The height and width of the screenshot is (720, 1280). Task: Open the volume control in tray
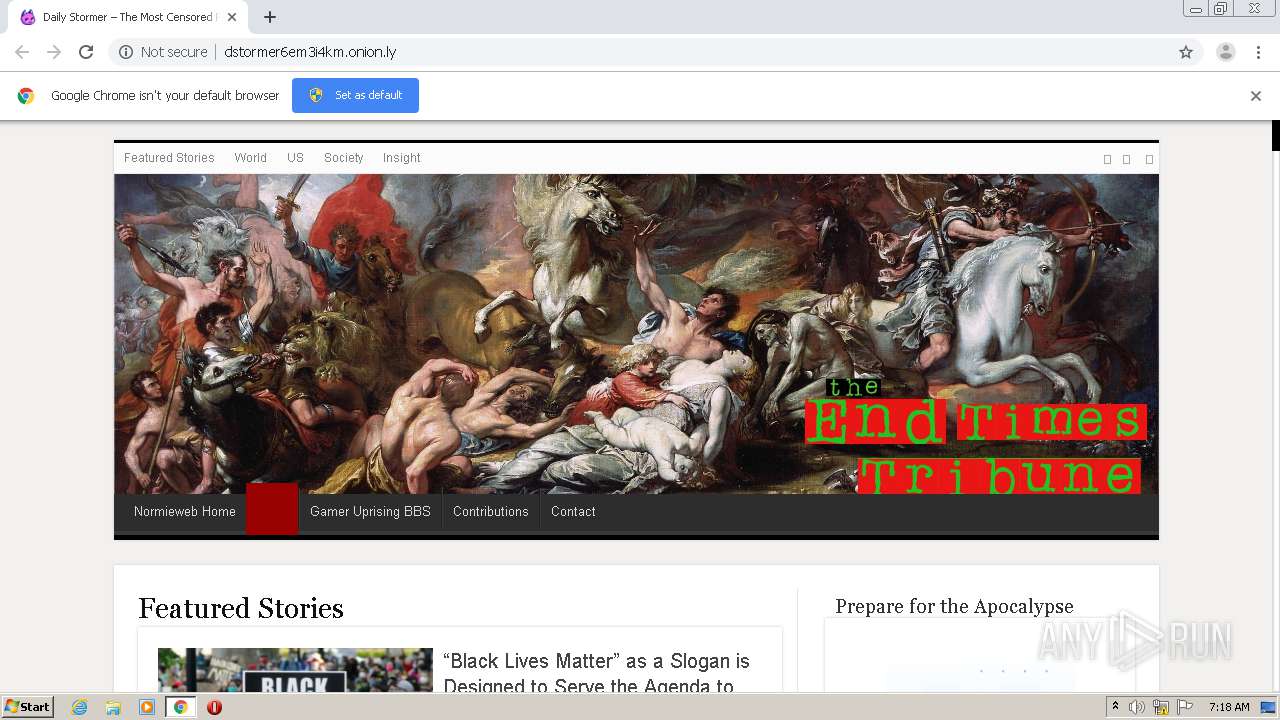tap(1137, 707)
